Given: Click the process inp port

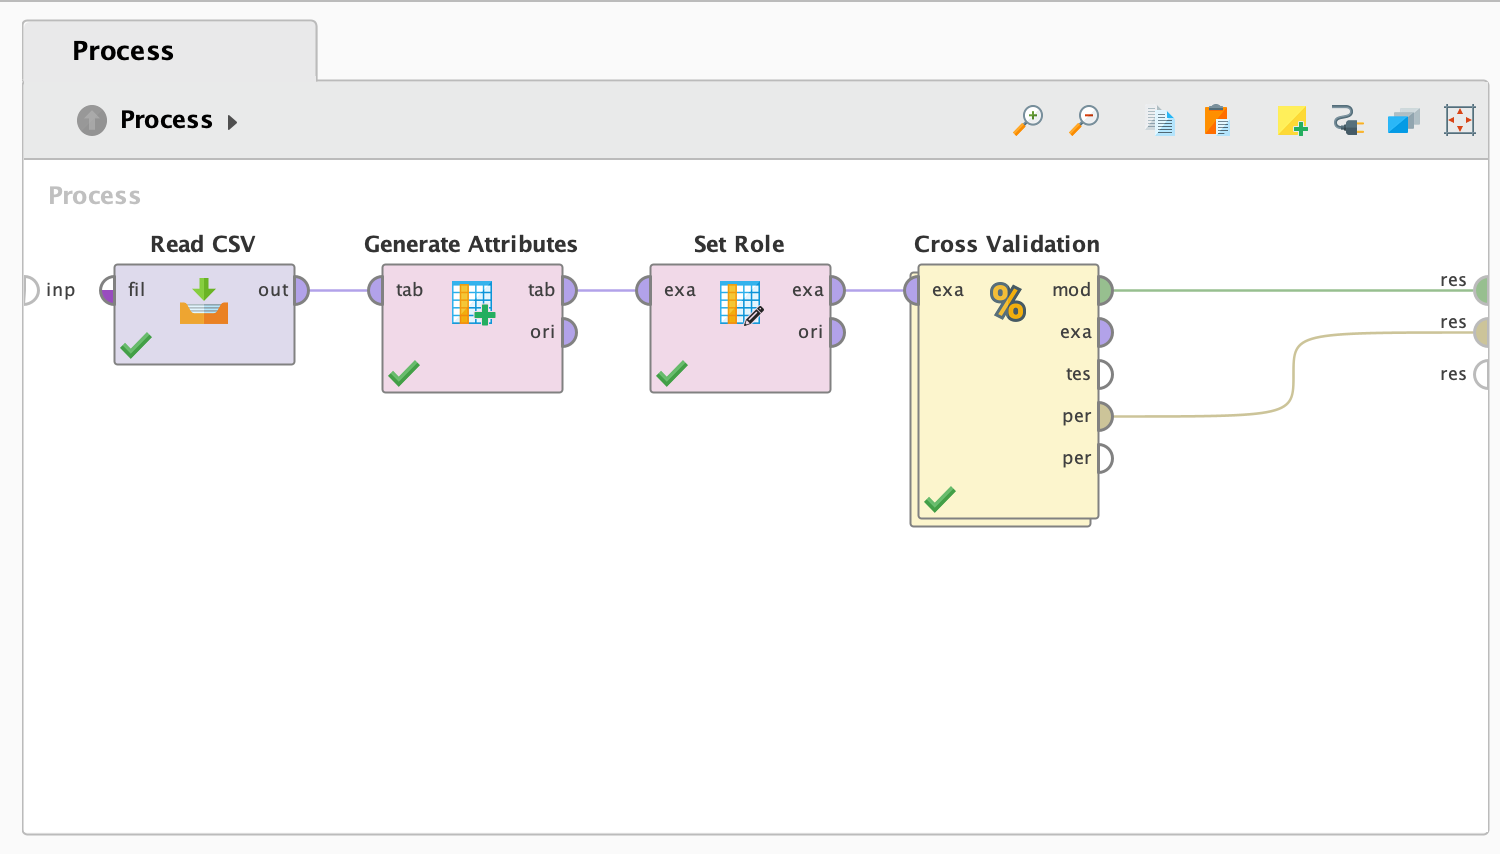Looking at the screenshot, I should [x=31, y=291].
